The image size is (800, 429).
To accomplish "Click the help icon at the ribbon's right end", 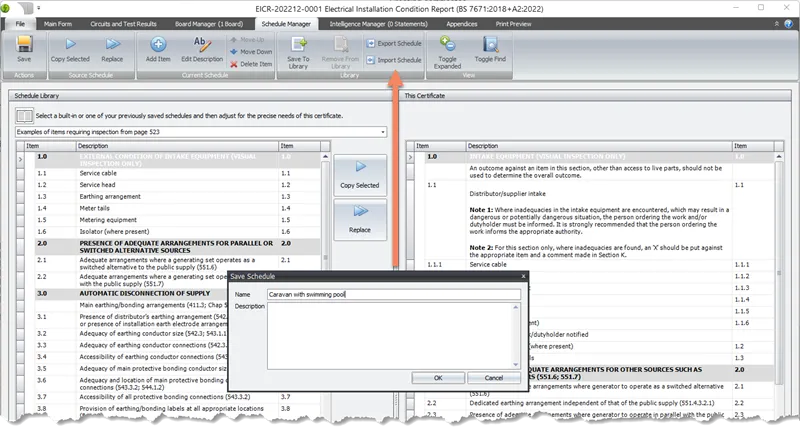I will pos(788,23).
